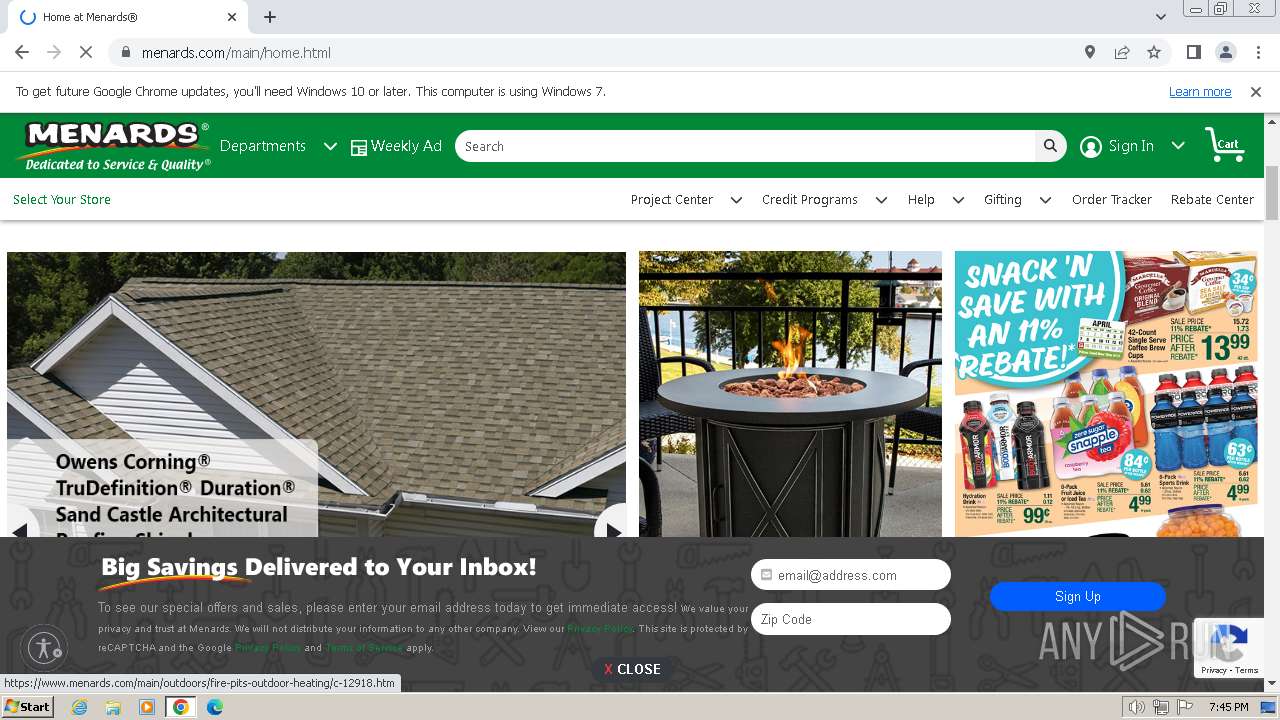Screen dimensions: 1280x720
Task: Open the Order Tracker page
Action: (1112, 200)
